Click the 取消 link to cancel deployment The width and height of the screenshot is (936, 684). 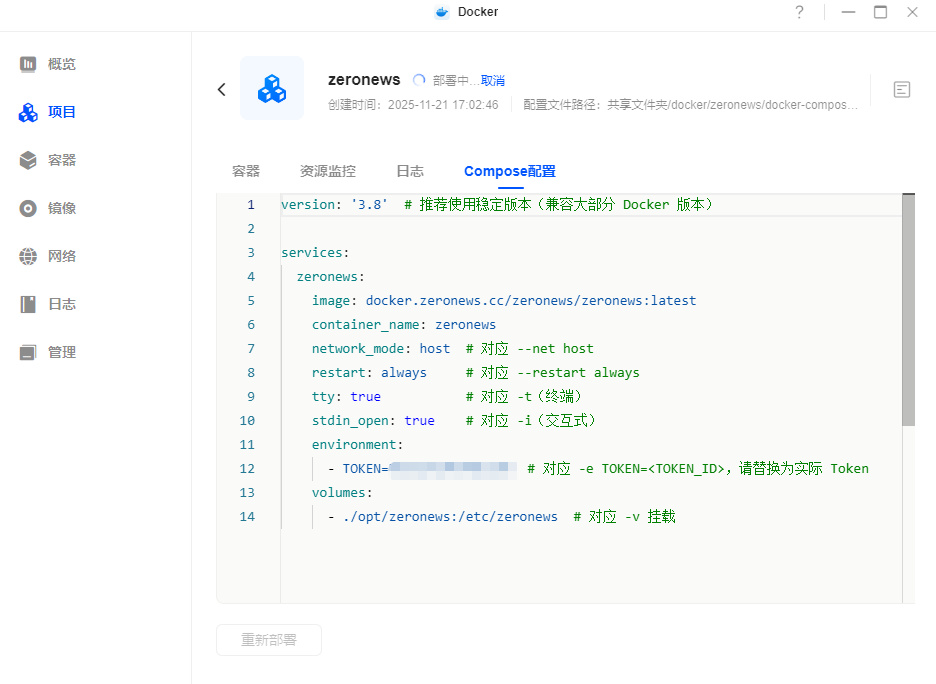pos(493,80)
